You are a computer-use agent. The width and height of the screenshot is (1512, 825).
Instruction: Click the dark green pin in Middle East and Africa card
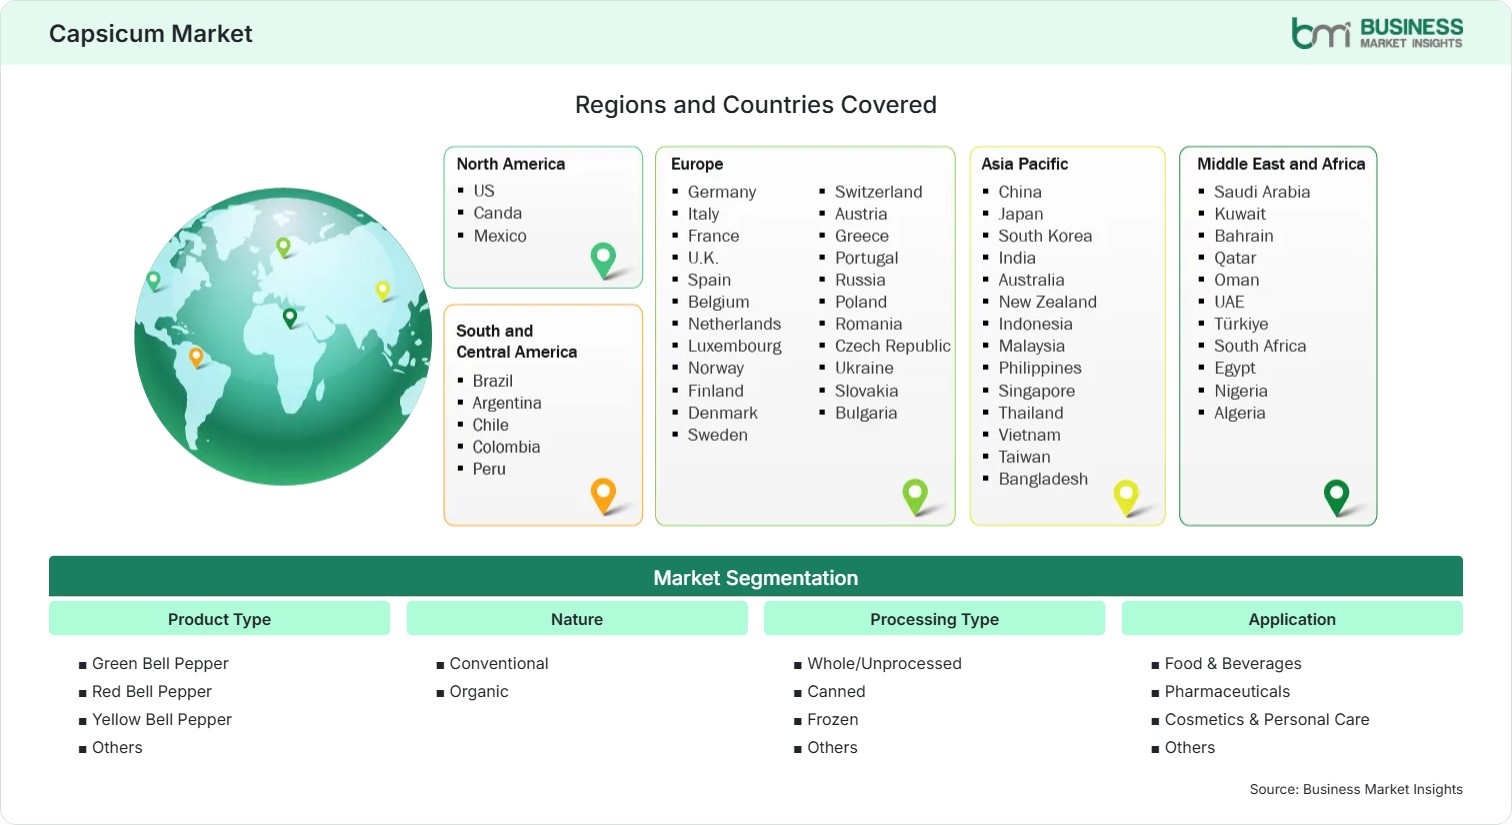tap(1336, 497)
